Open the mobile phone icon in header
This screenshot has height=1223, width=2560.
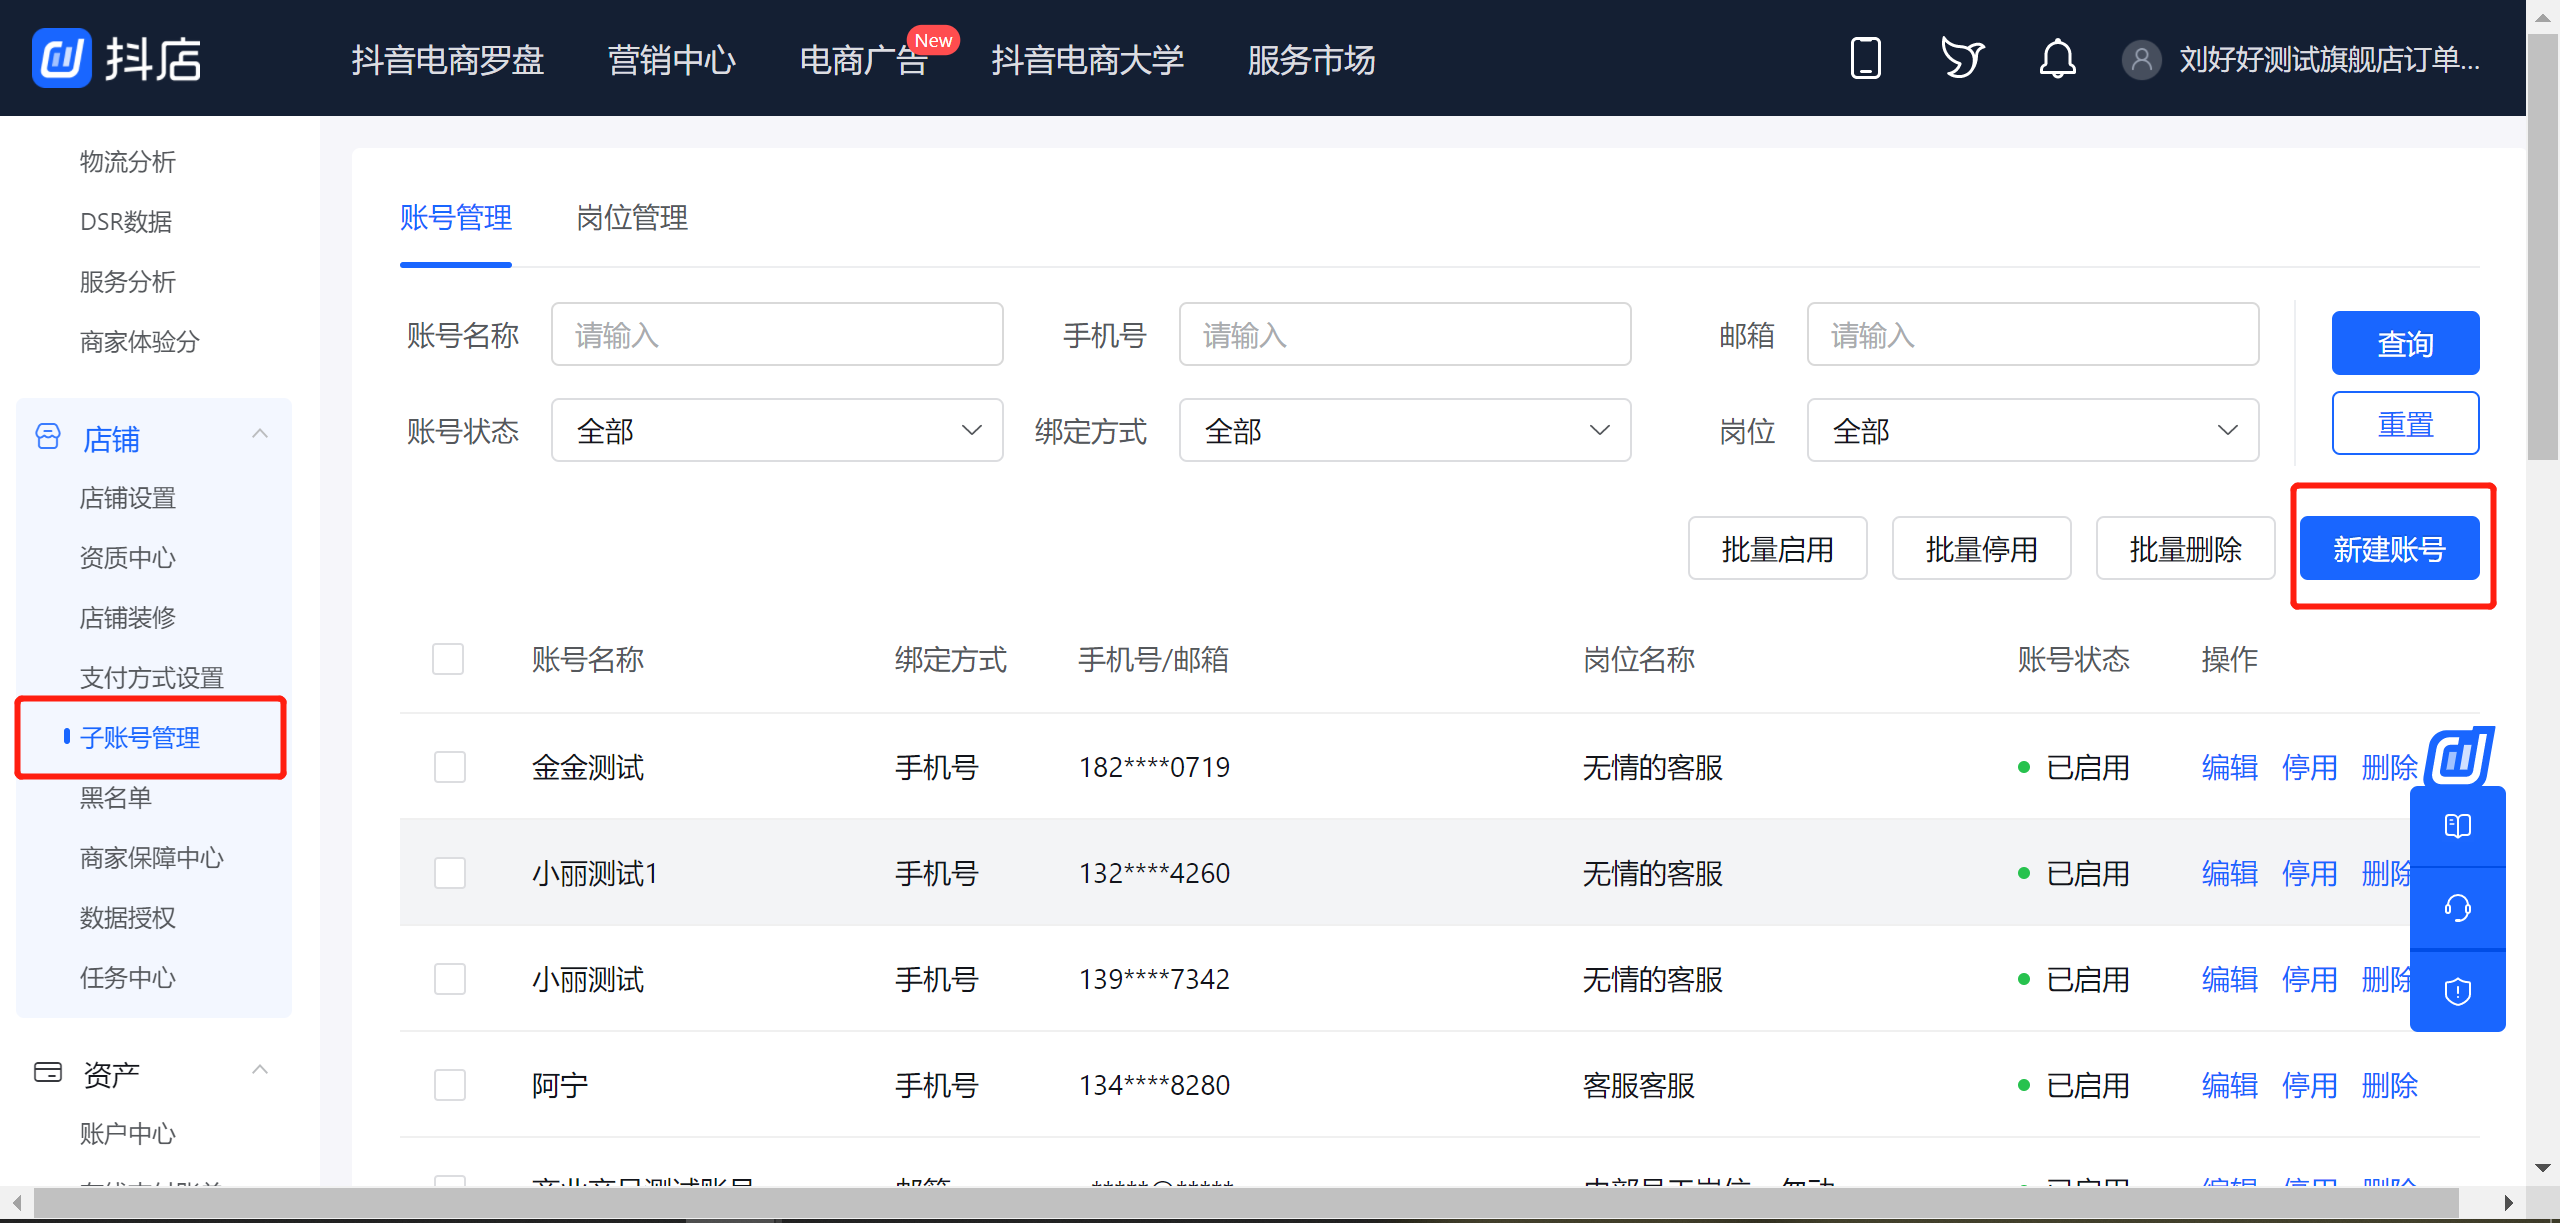click(x=1865, y=58)
